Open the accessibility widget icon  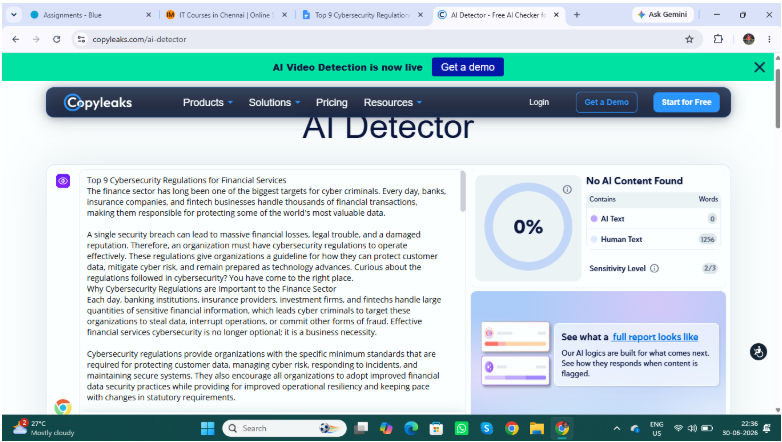[758, 352]
